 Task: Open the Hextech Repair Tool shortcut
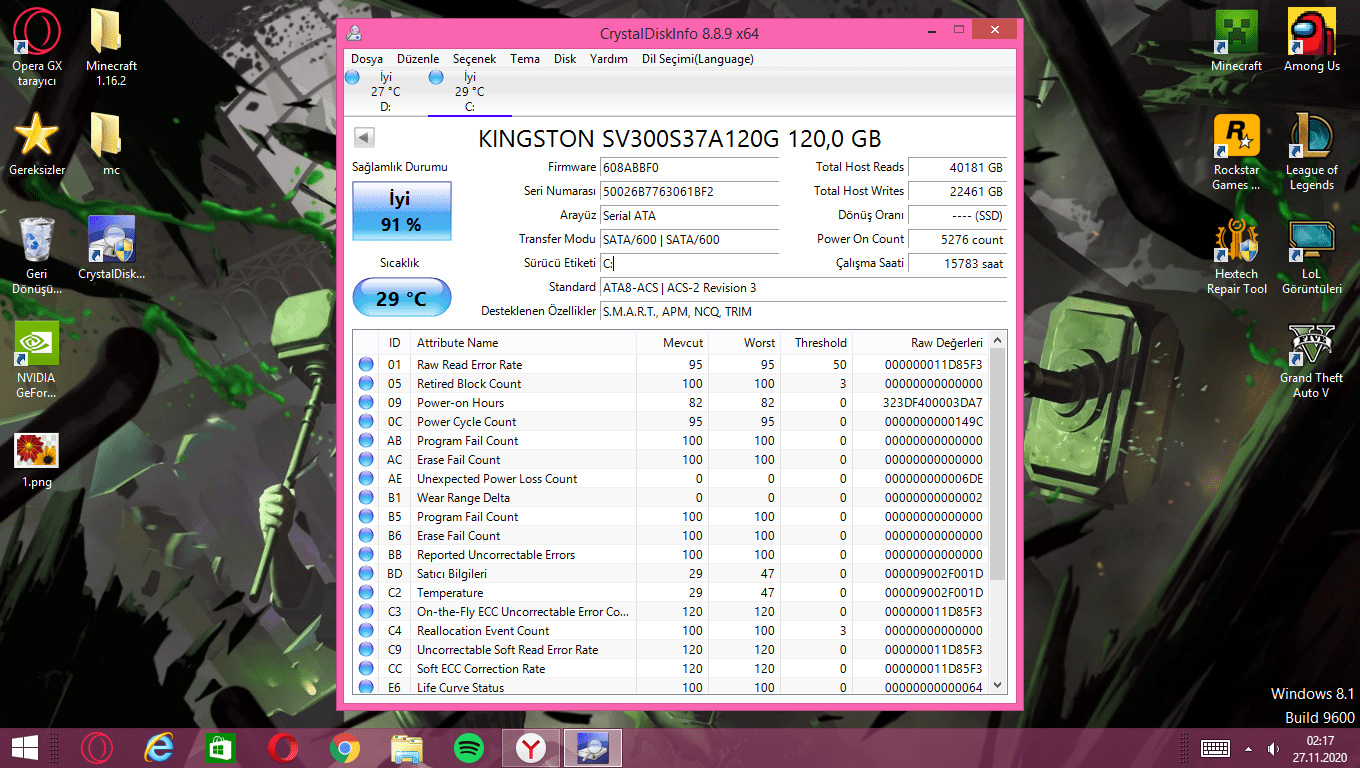(x=1237, y=255)
